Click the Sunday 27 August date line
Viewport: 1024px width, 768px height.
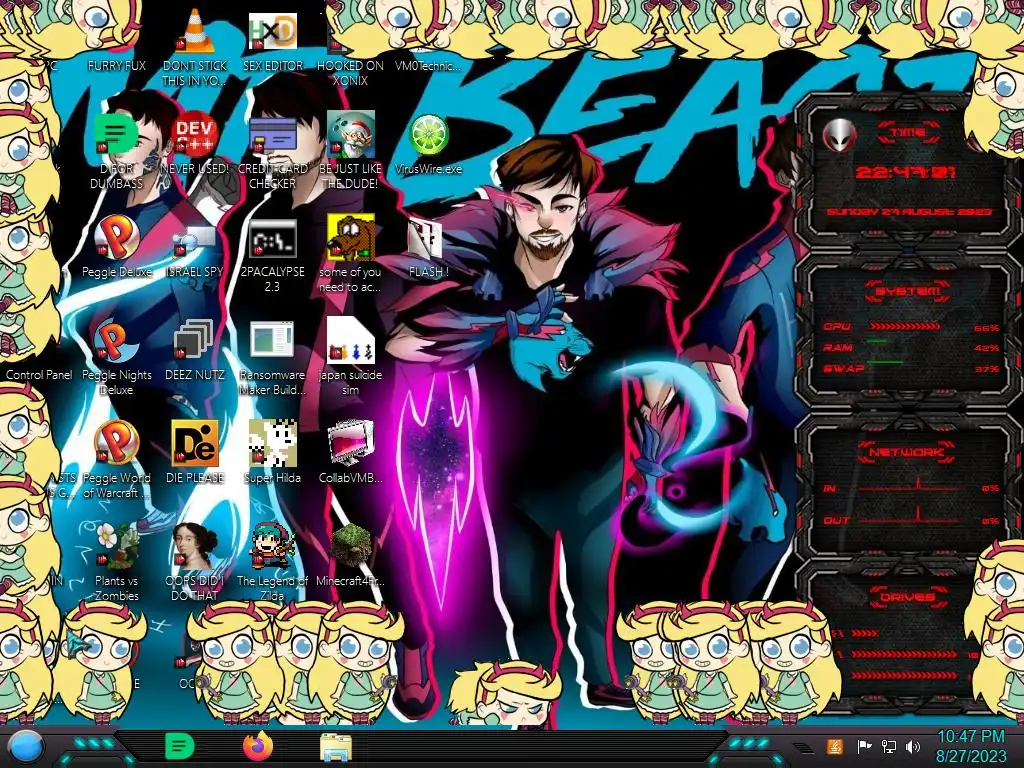[x=909, y=212]
